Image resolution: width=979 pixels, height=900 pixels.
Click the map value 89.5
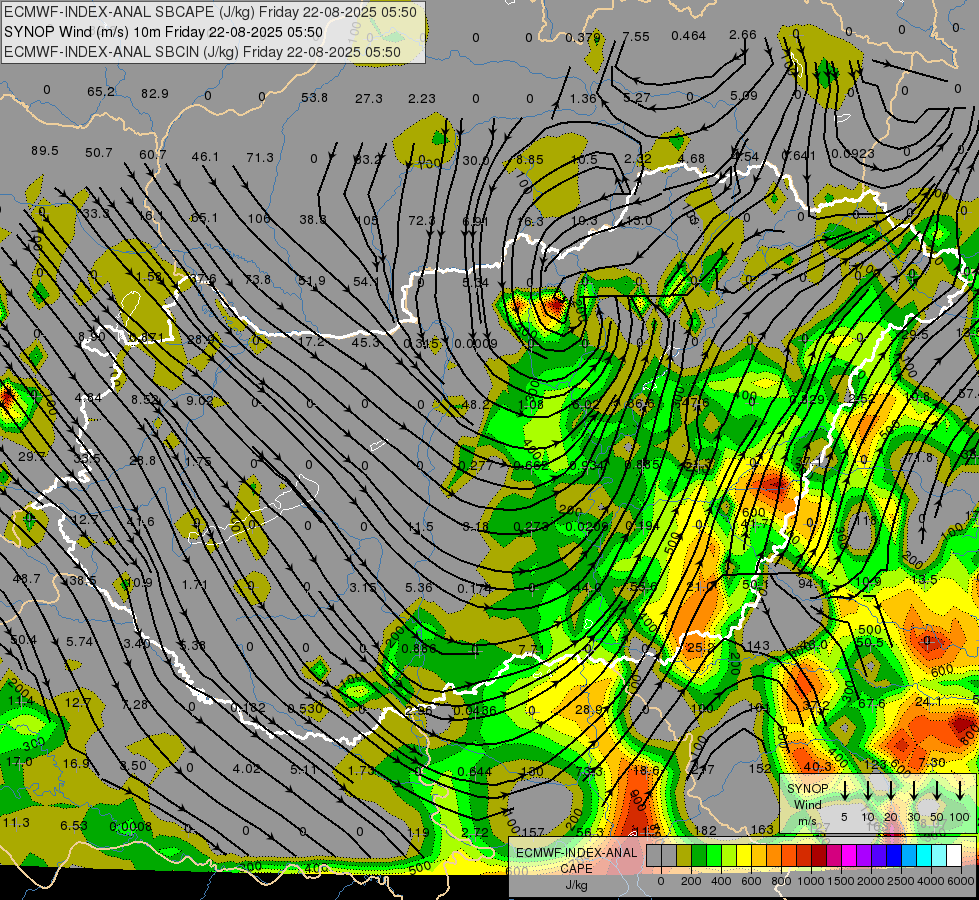click(x=44, y=151)
